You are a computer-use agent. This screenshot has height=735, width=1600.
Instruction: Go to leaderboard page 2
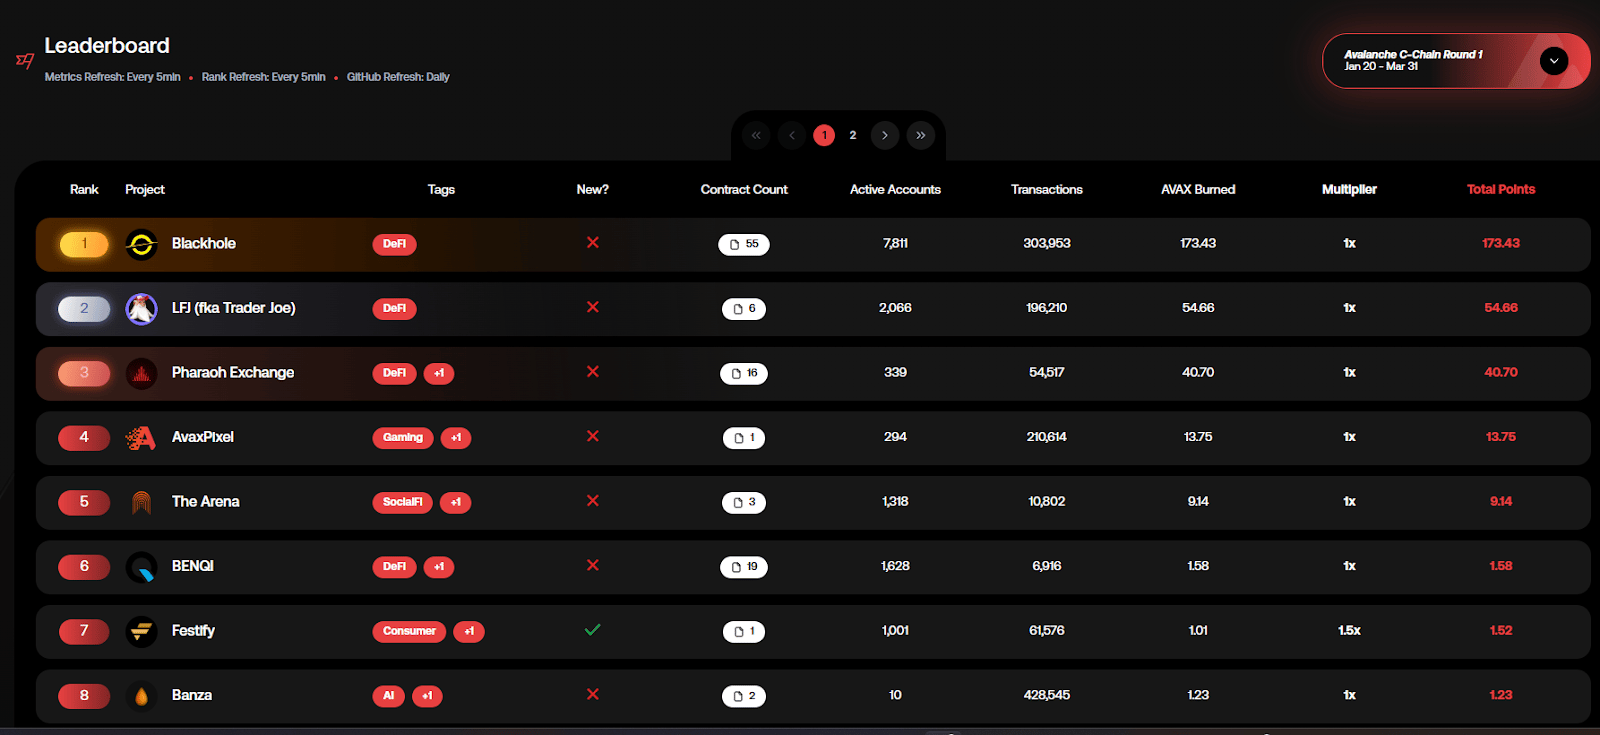[853, 135]
